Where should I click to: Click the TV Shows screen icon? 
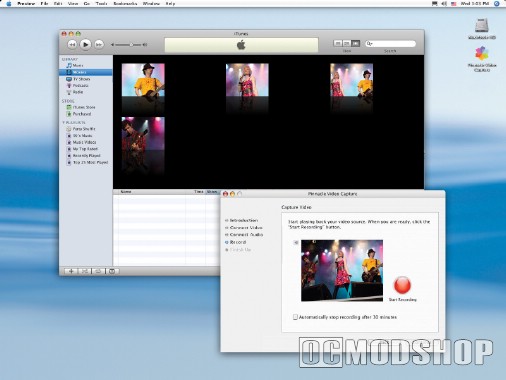pos(69,79)
